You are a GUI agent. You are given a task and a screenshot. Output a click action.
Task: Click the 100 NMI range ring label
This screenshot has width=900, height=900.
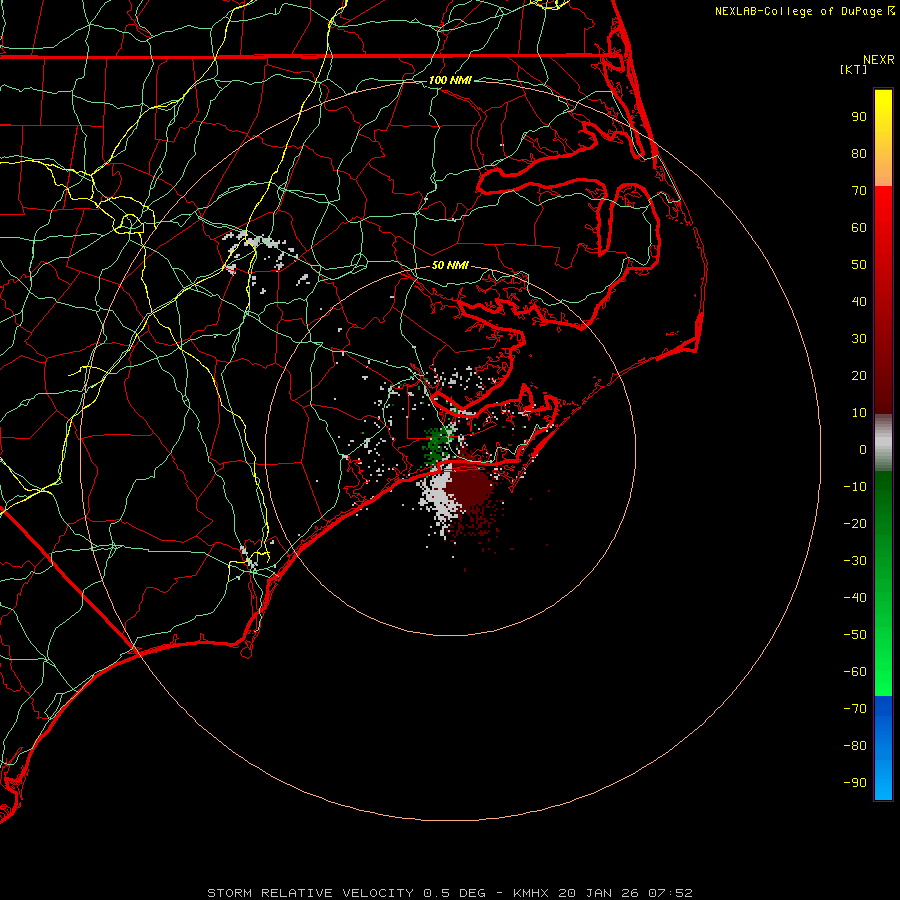450,80
